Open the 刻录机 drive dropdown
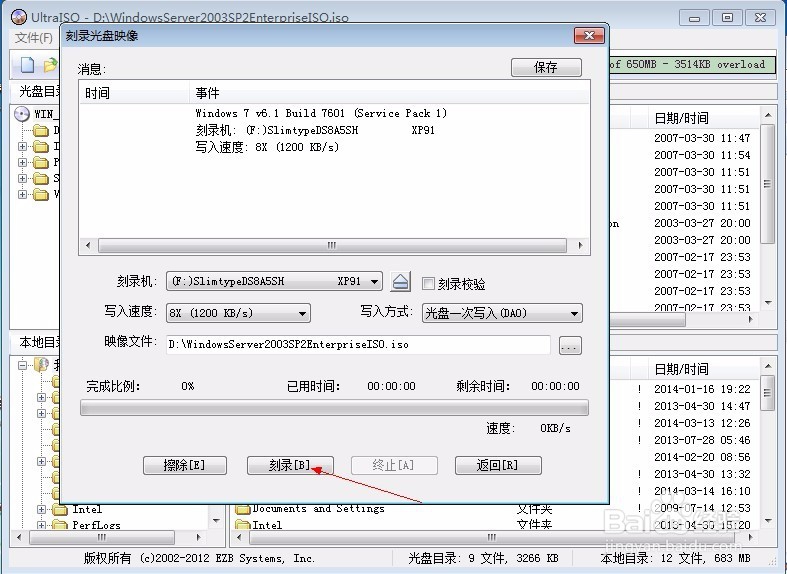 point(274,281)
